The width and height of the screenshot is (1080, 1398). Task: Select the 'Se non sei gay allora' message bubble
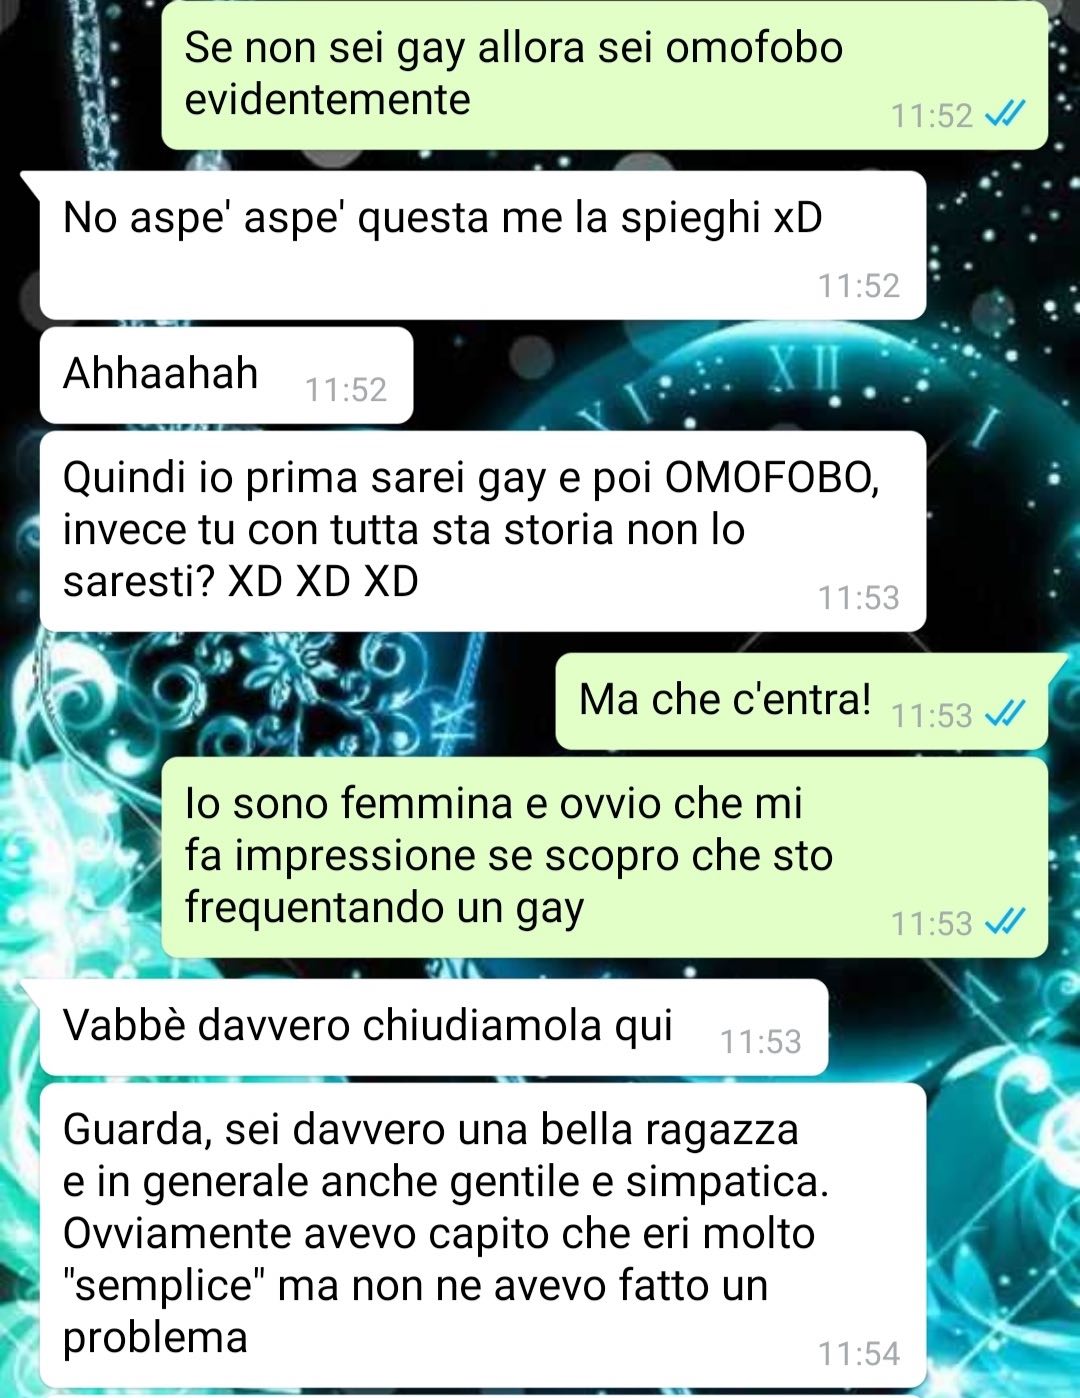(604, 75)
